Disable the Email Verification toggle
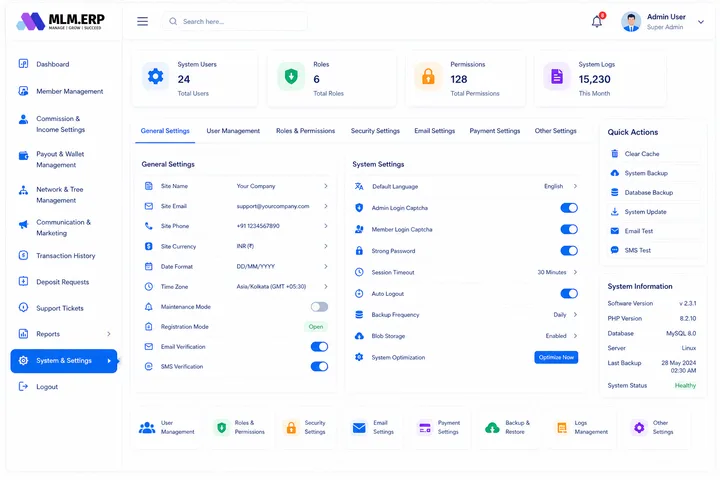 click(x=319, y=346)
